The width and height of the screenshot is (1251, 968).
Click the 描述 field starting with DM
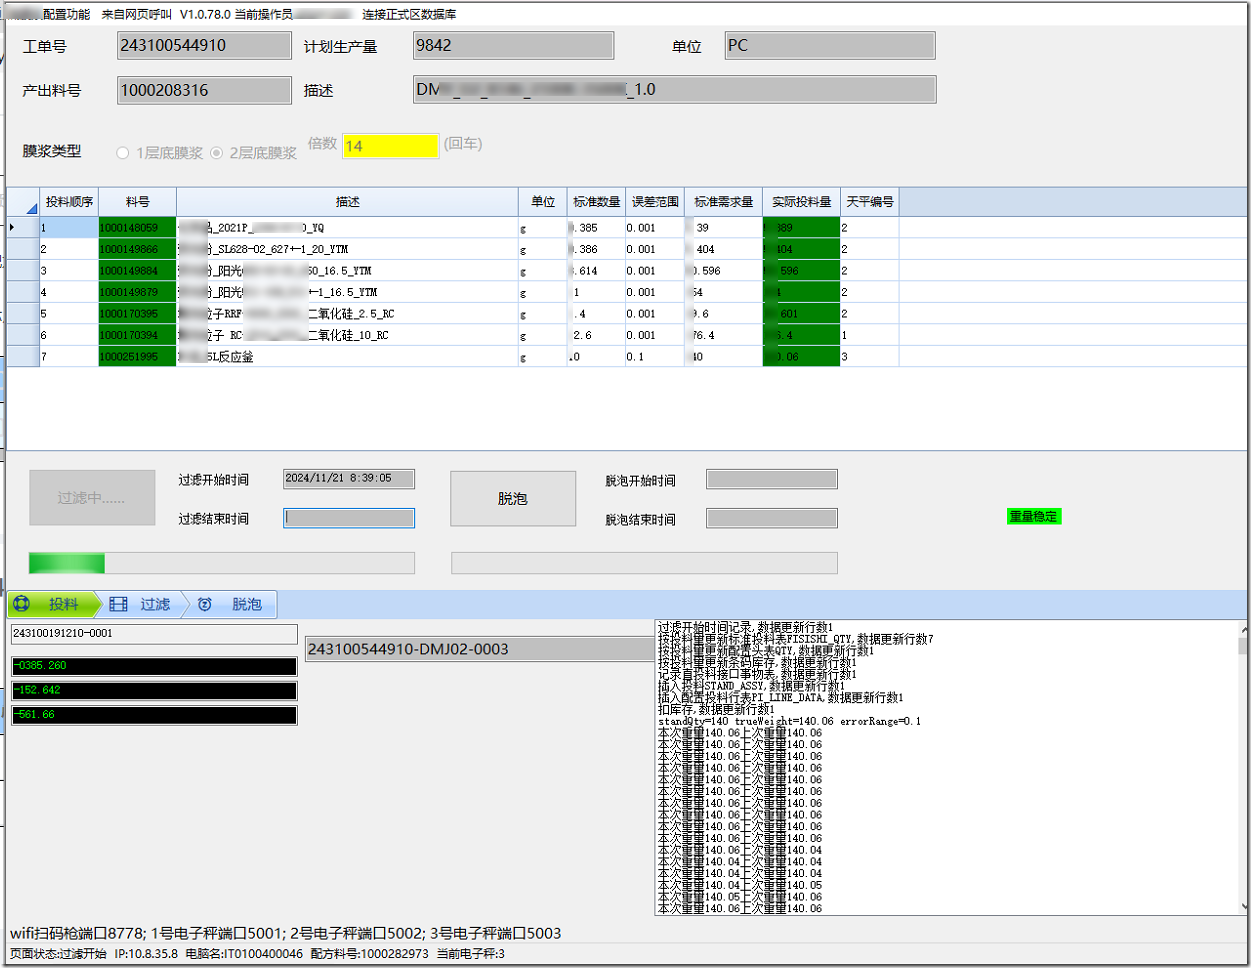675,90
